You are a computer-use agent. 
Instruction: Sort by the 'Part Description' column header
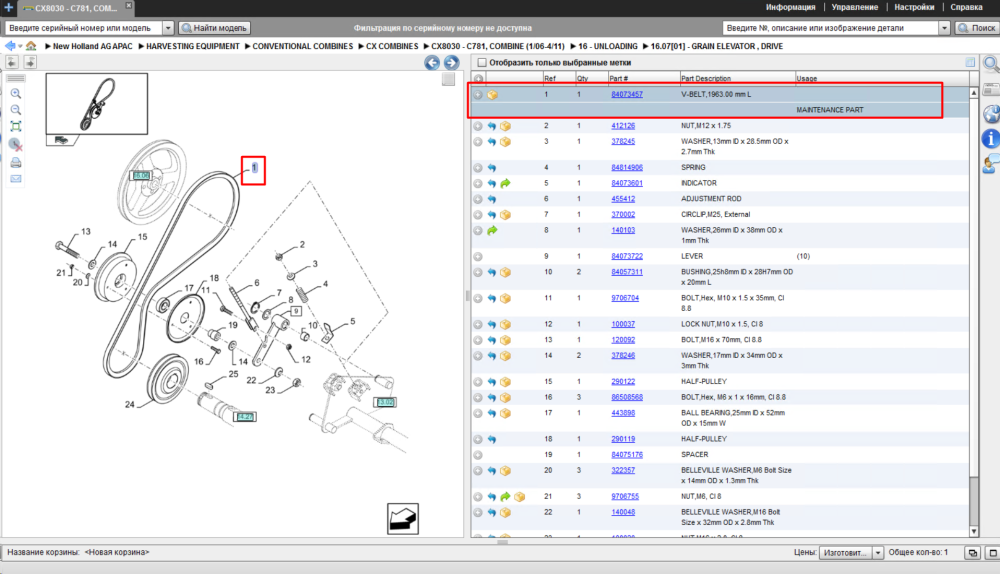tap(705, 78)
